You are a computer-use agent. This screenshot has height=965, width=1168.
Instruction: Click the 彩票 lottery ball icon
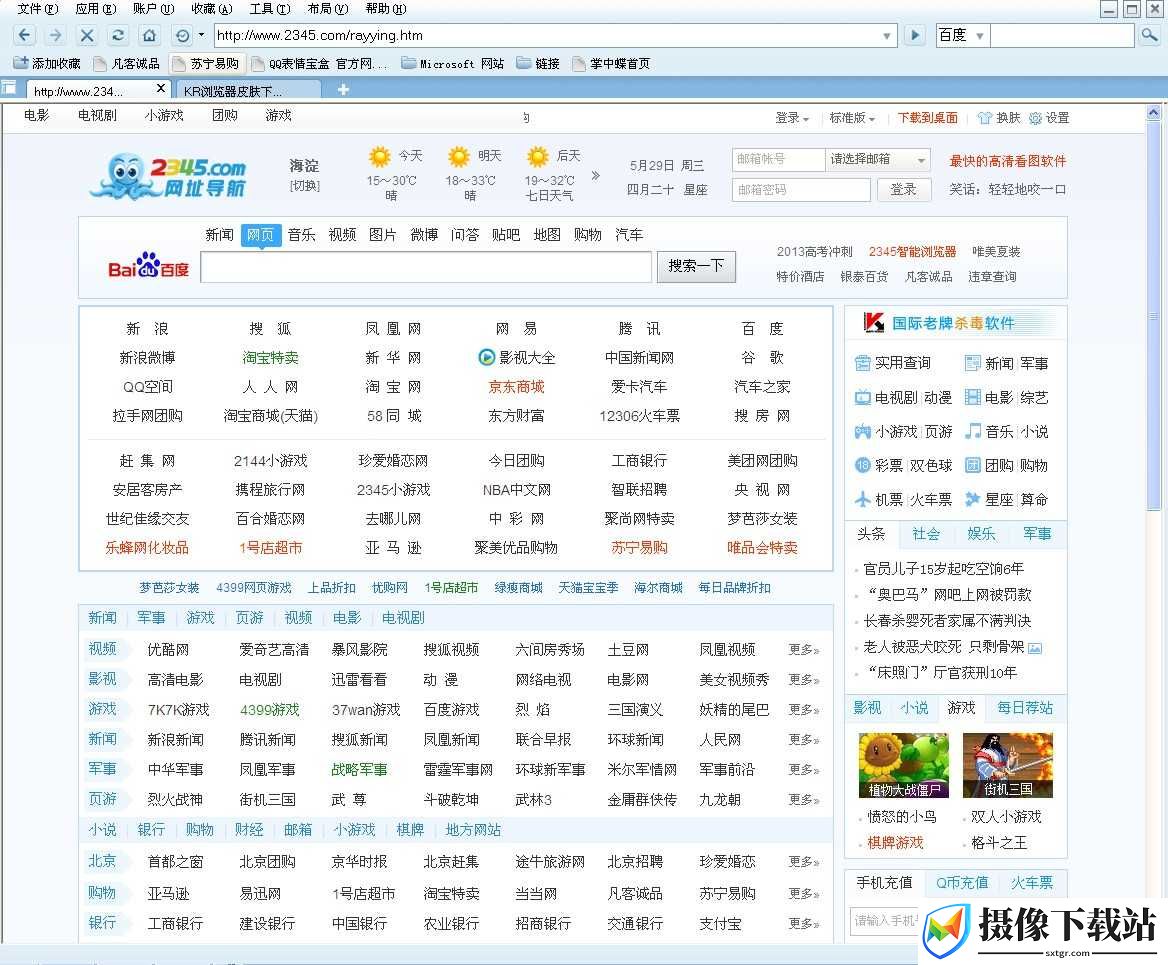(x=863, y=465)
